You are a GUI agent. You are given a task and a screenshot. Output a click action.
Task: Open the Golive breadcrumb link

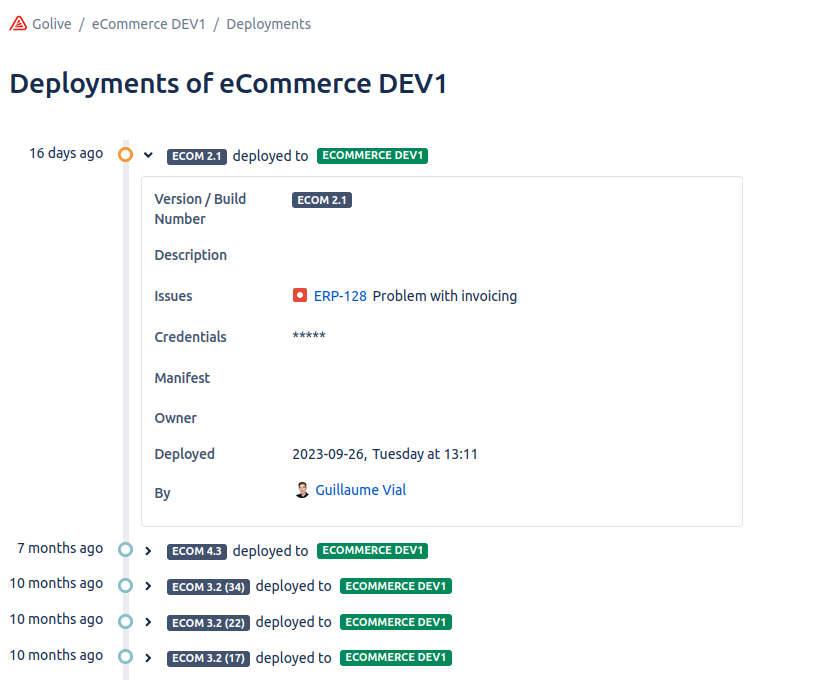click(51, 24)
